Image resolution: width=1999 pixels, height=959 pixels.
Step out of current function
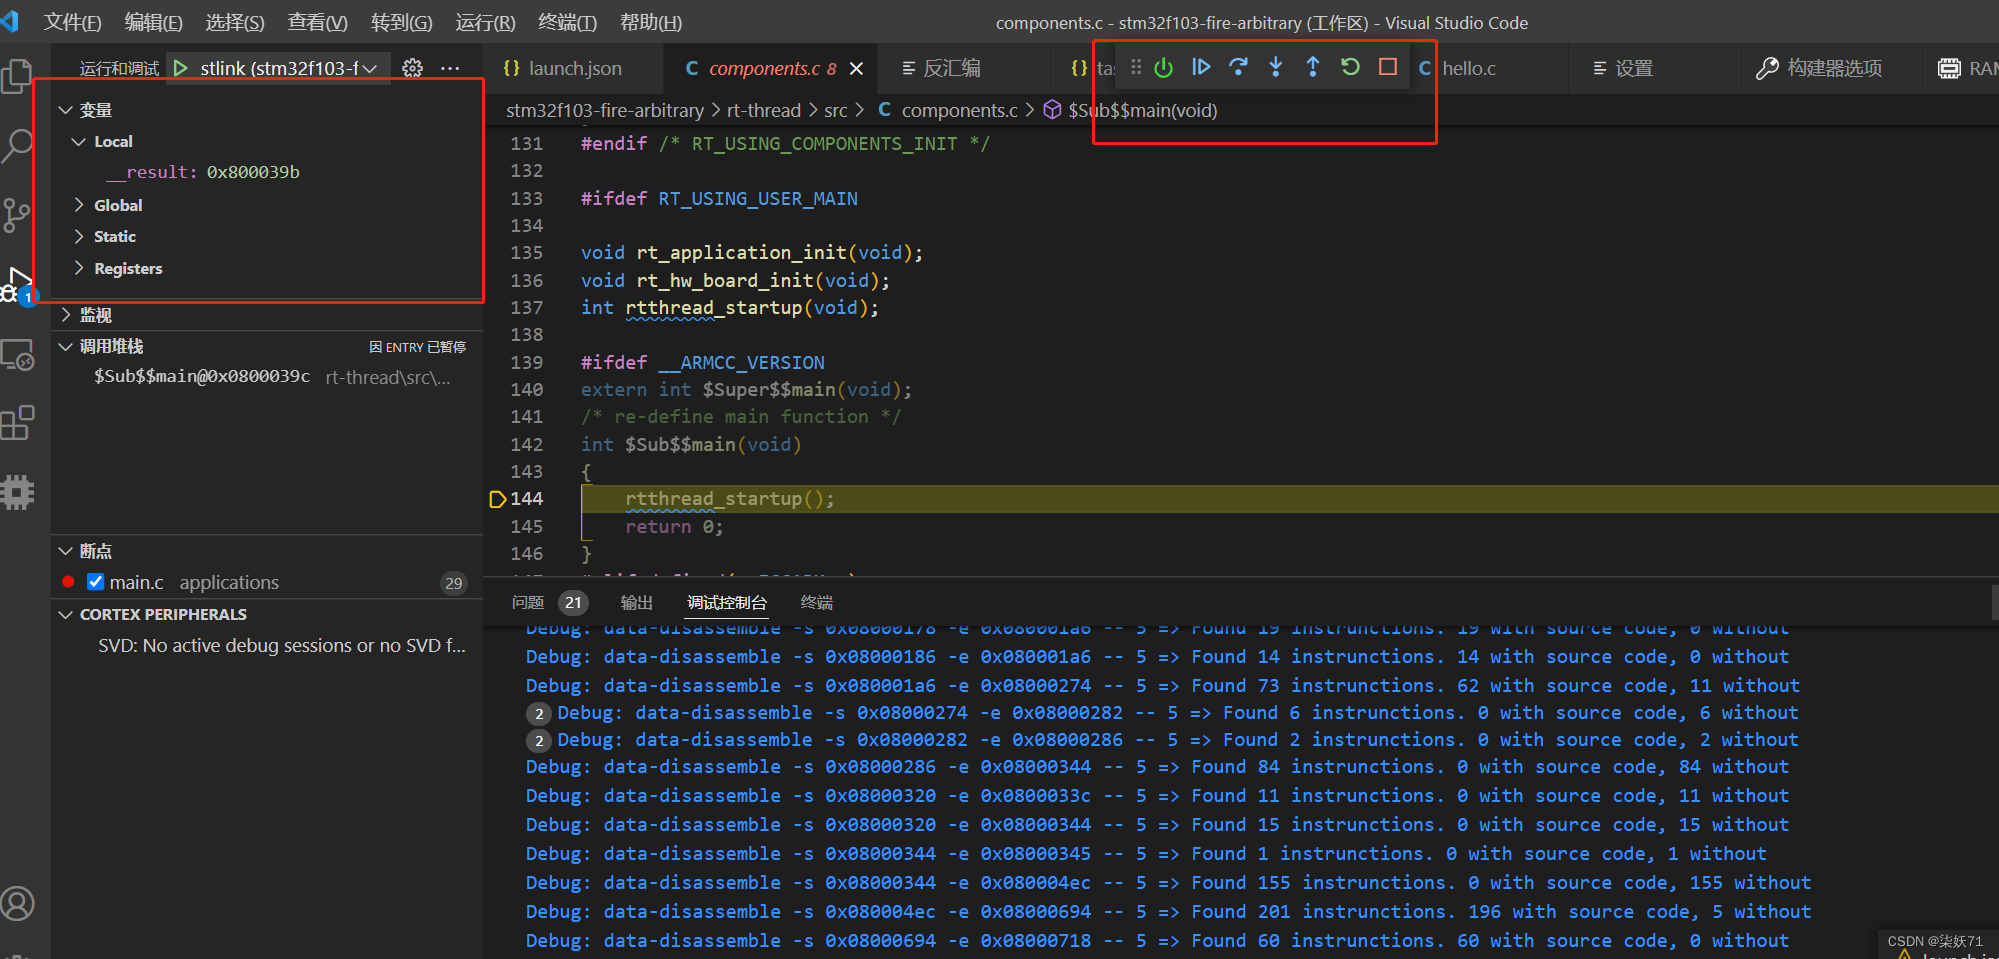pyautogui.click(x=1313, y=67)
